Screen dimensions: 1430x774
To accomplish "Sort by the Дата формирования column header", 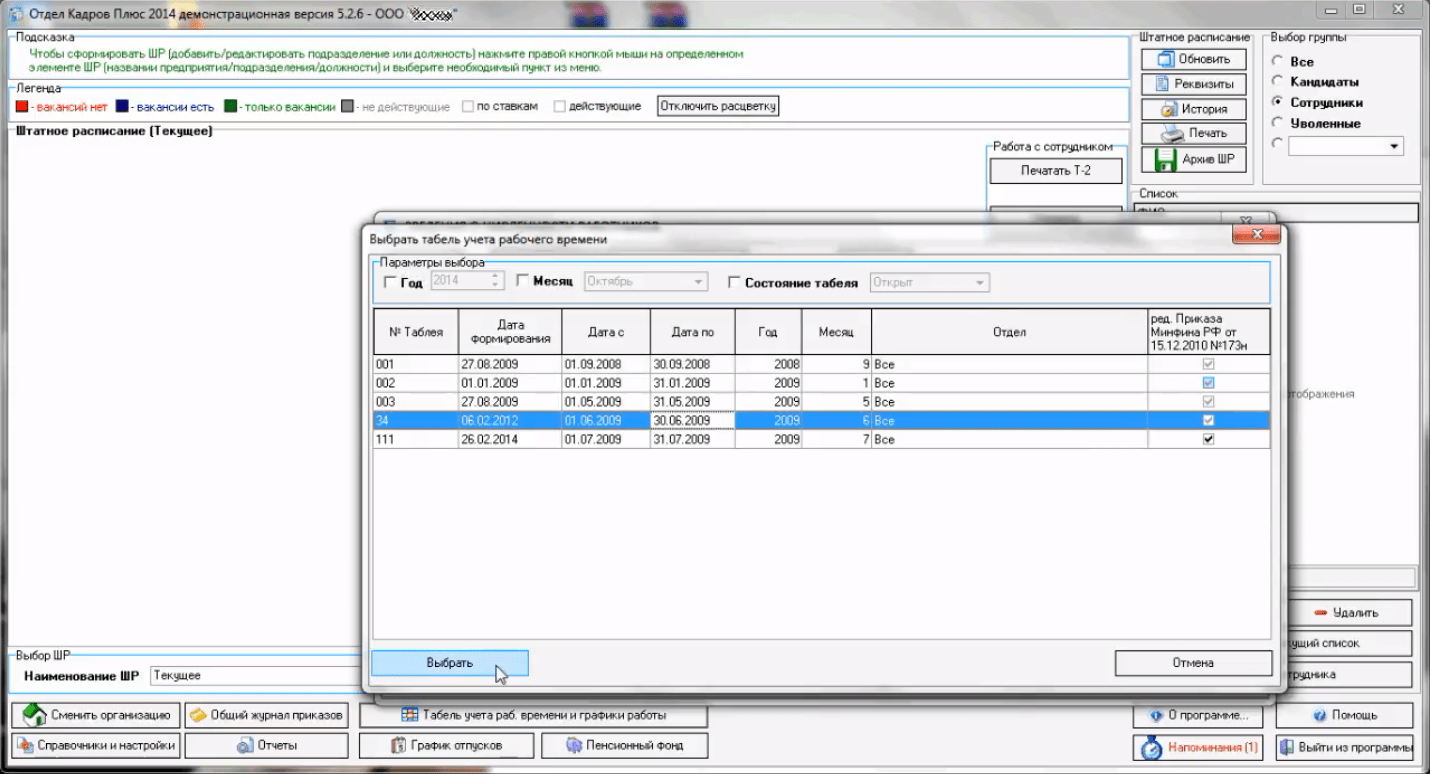I will pyautogui.click(x=508, y=332).
